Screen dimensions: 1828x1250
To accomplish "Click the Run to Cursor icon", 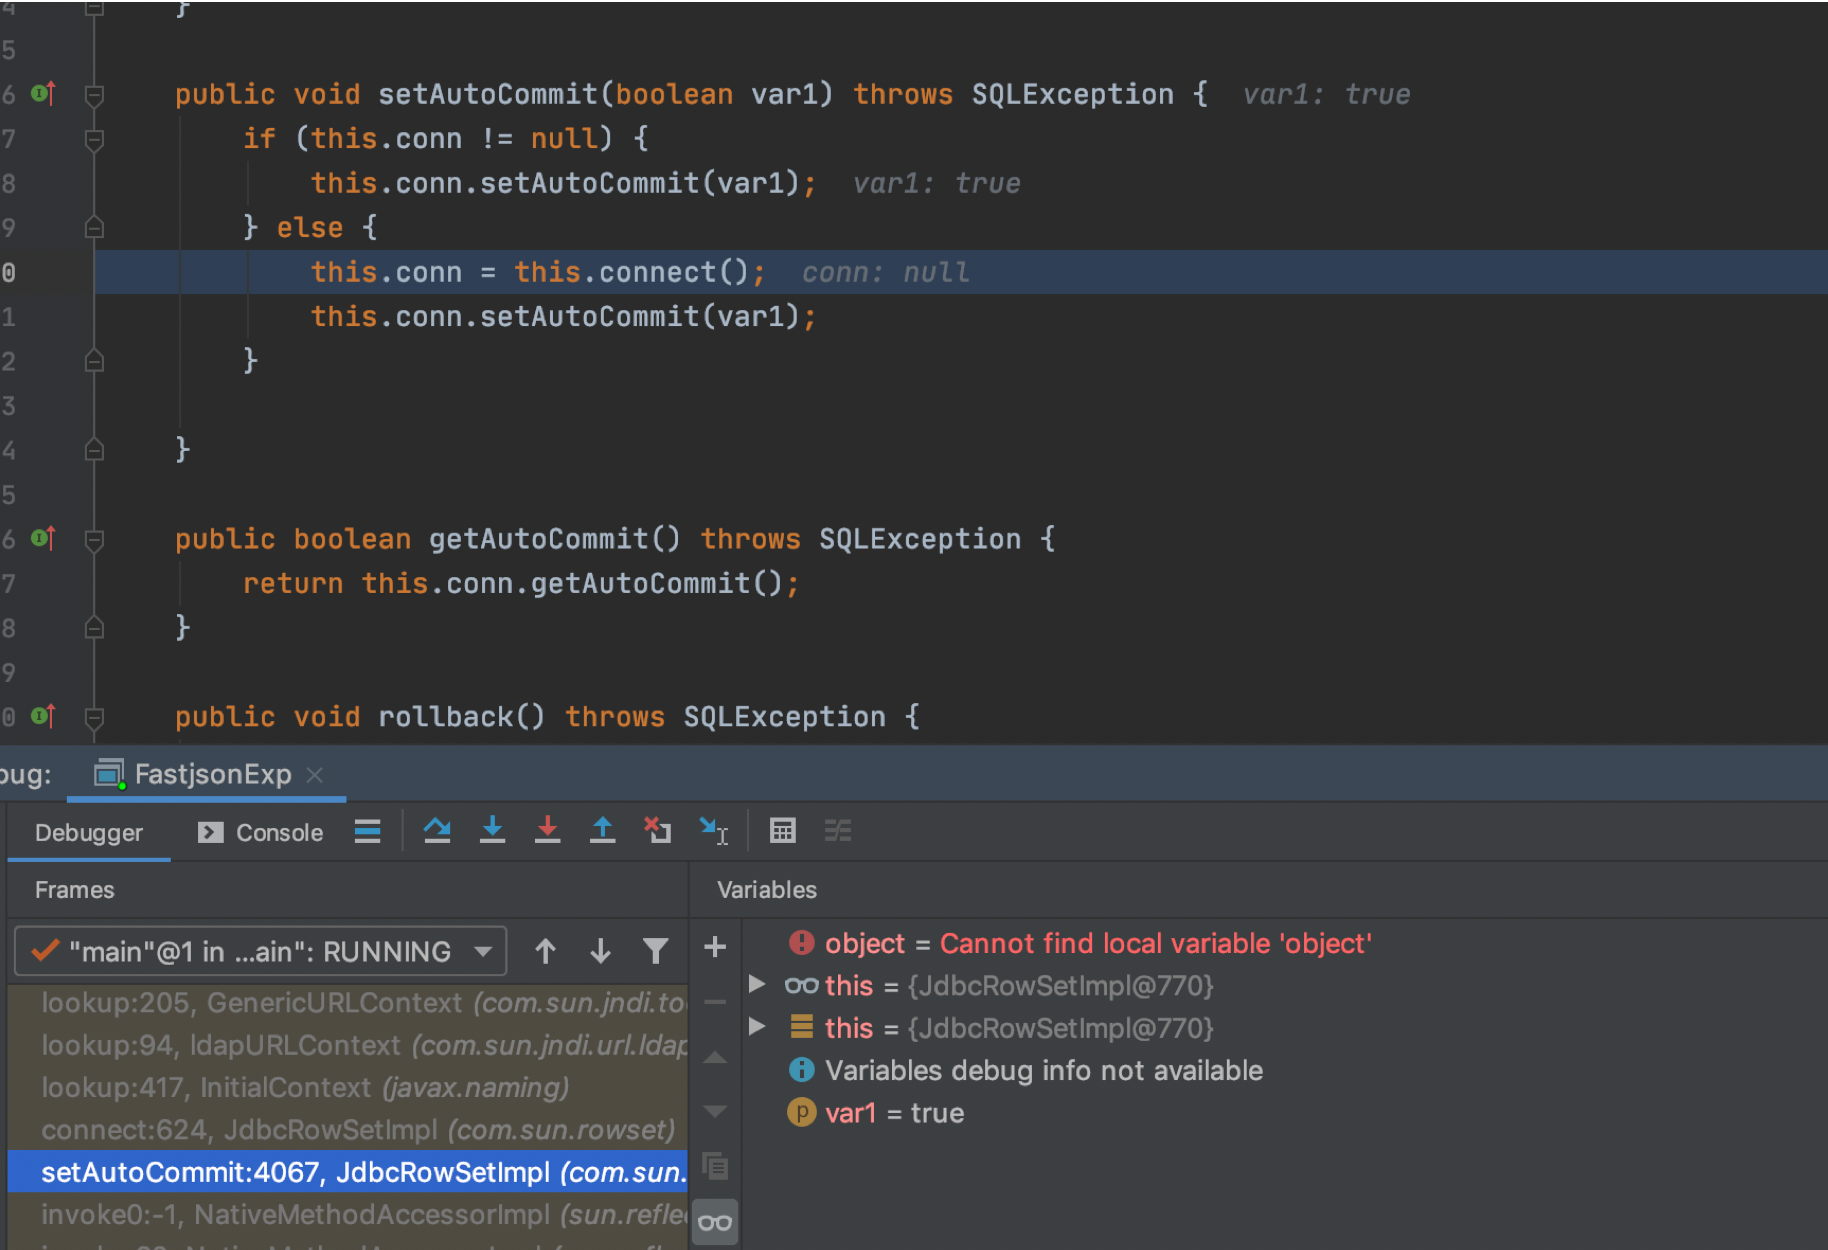I will point(714,831).
